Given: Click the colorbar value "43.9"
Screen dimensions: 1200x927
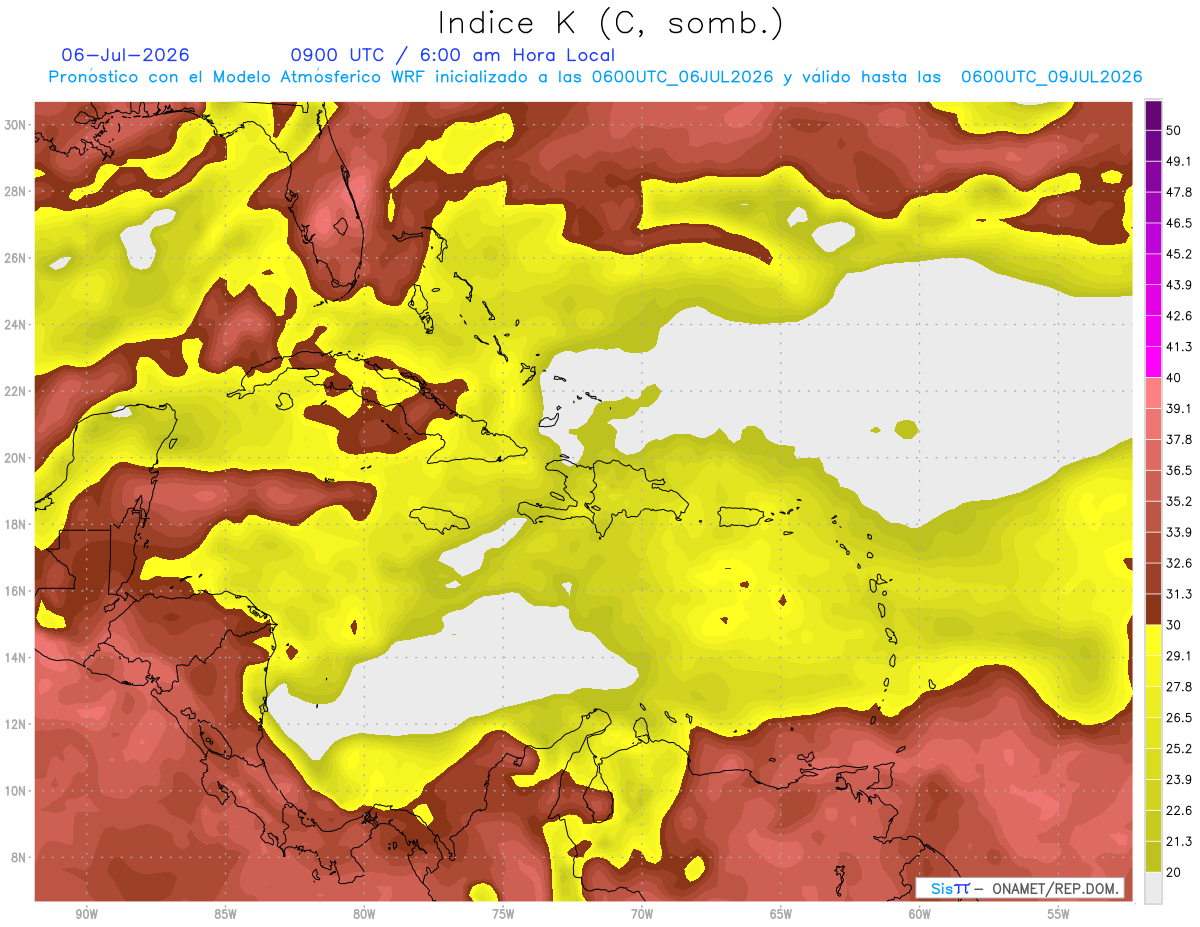Looking at the screenshot, I should coord(1179,285).
